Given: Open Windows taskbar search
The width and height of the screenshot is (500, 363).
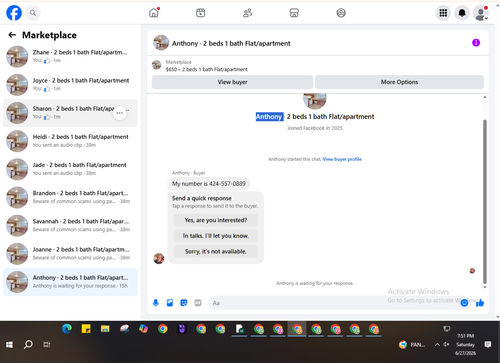Looking at the screenshot, I should click(28, 345).
